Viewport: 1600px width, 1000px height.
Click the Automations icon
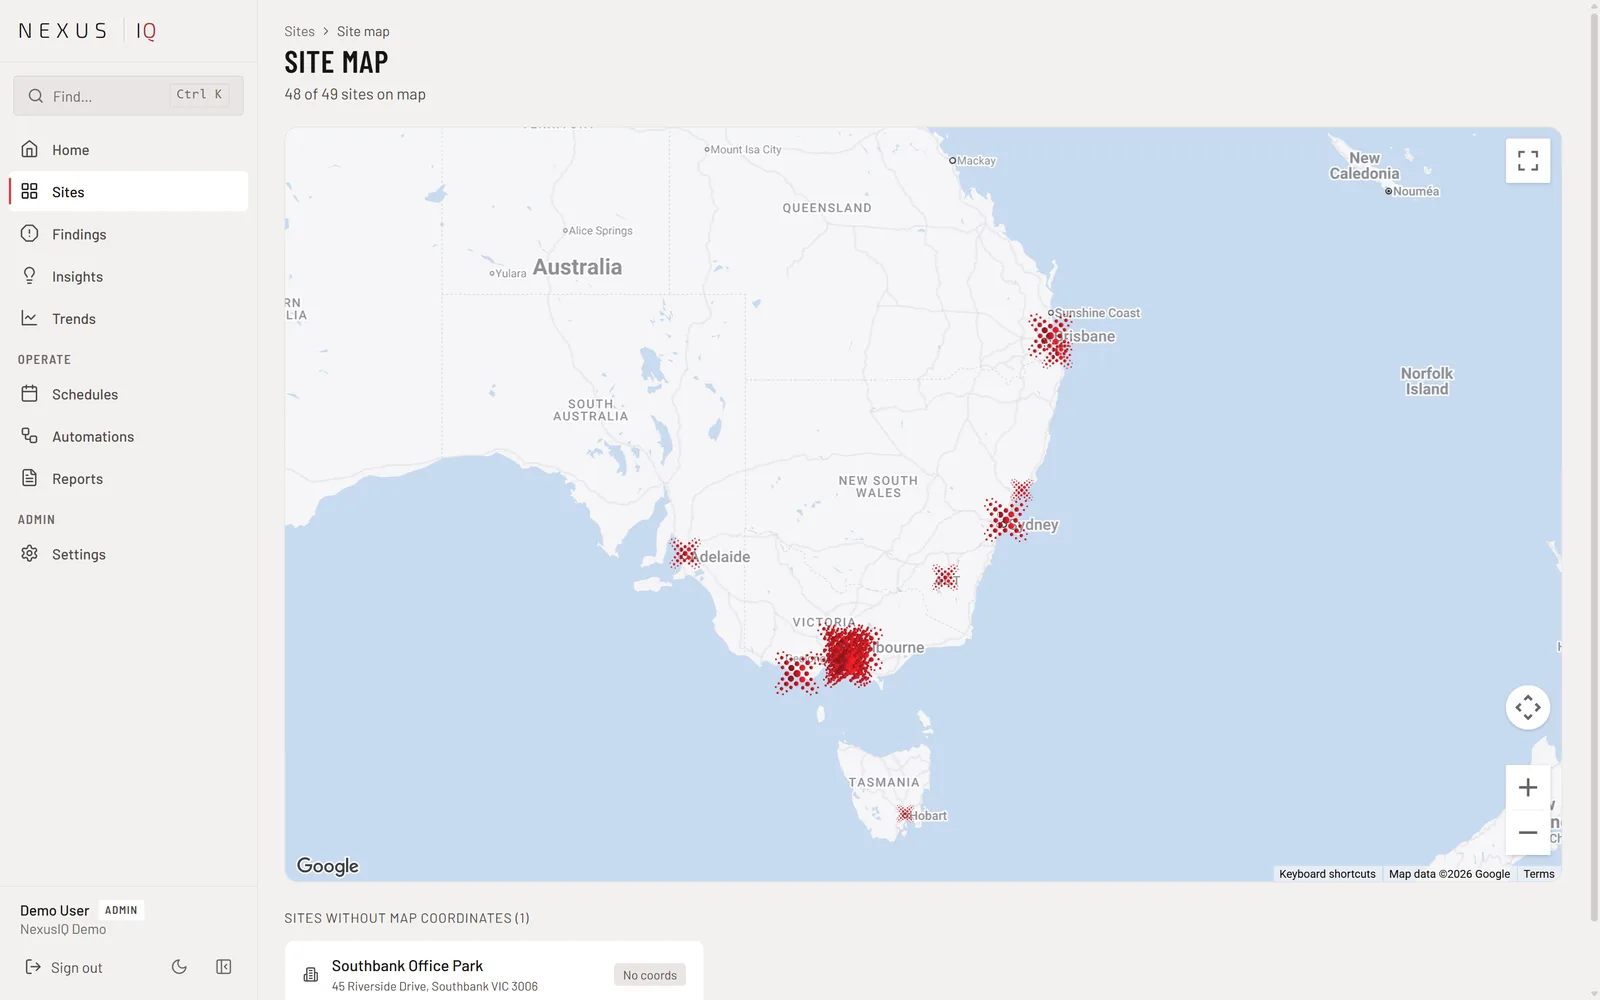(x=30, y=436)
